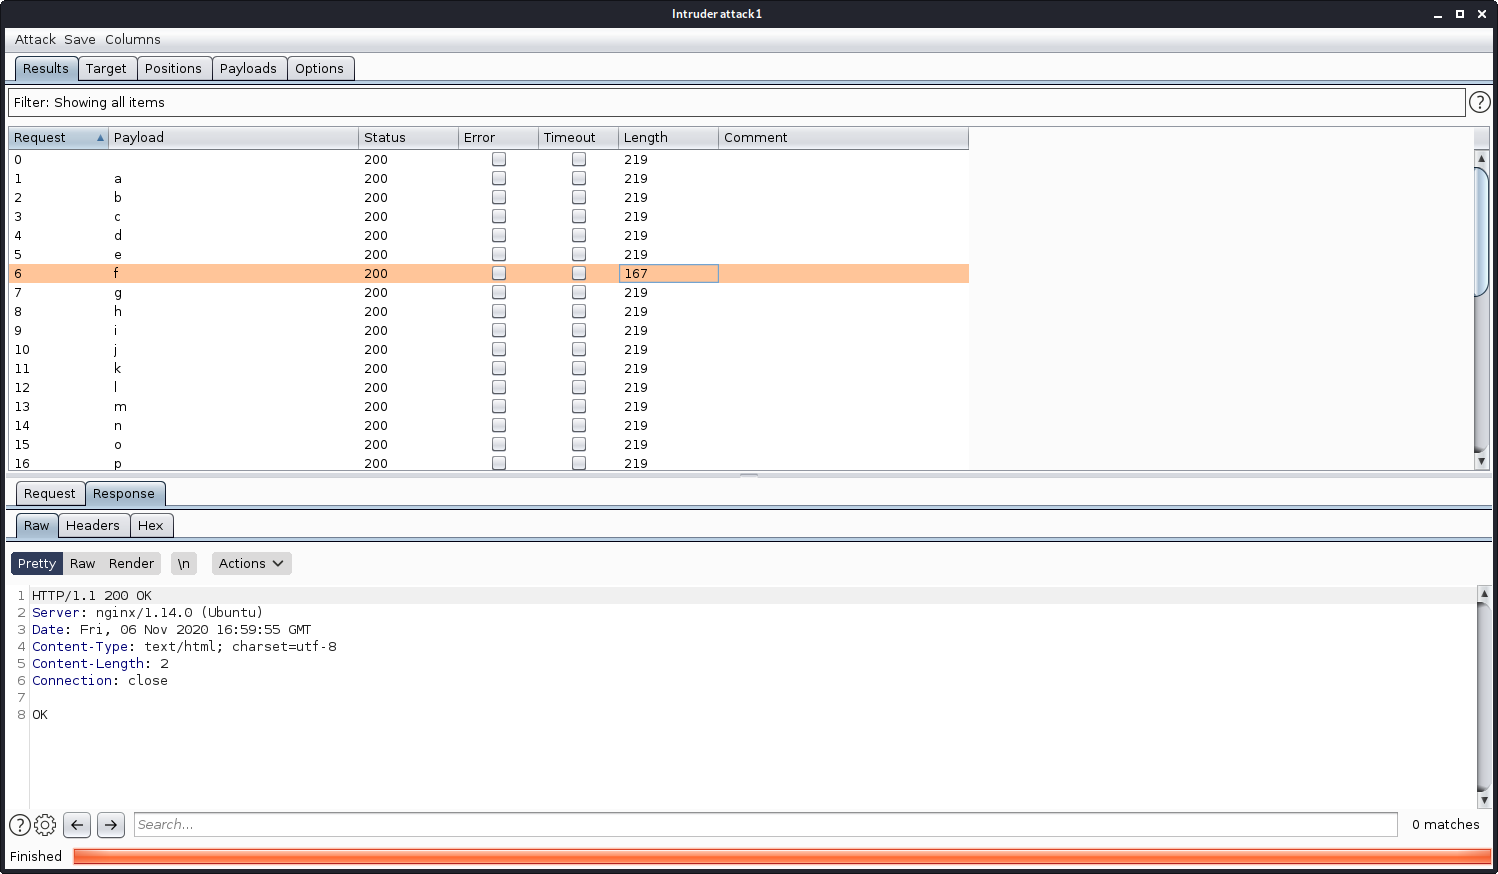Viewport: 1498px width, 874px height.
Task: Open search settings gear icon
Action: tap(45, 825)
